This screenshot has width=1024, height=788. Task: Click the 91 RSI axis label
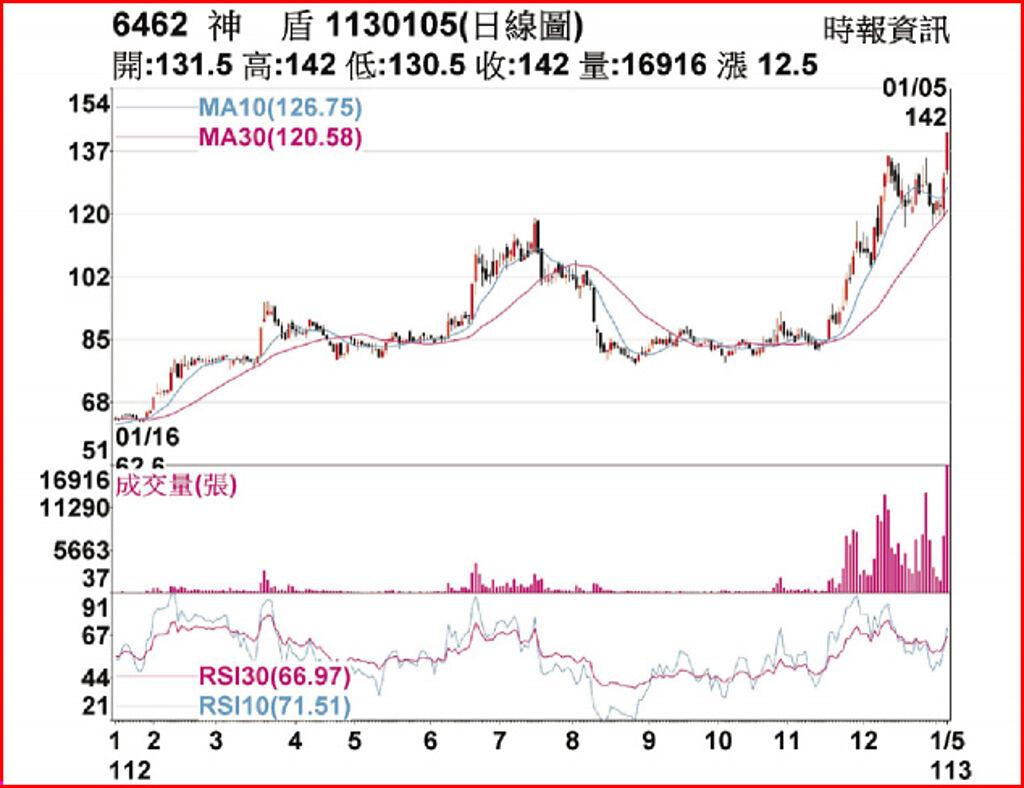[94, 608]
